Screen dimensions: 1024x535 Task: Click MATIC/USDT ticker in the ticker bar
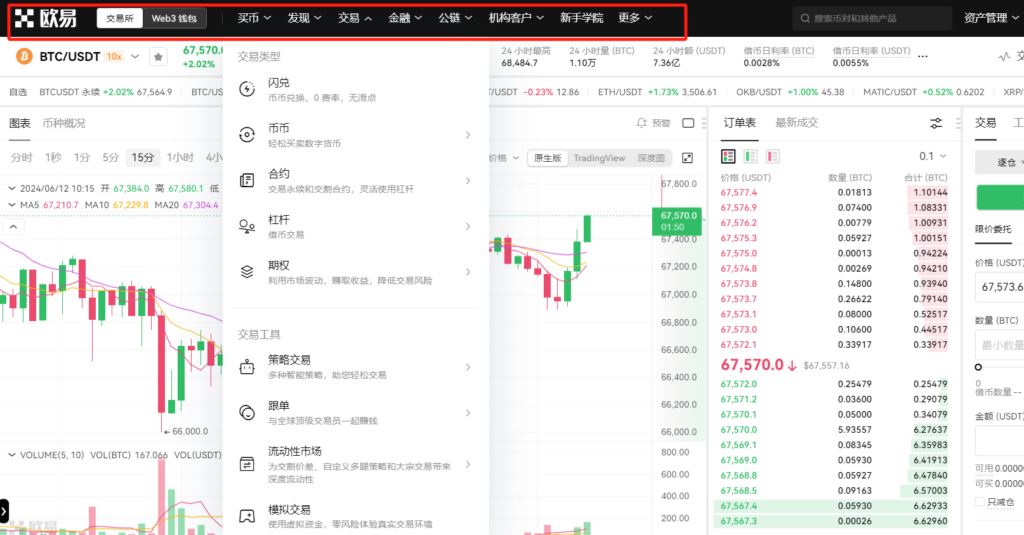point(923,92)
